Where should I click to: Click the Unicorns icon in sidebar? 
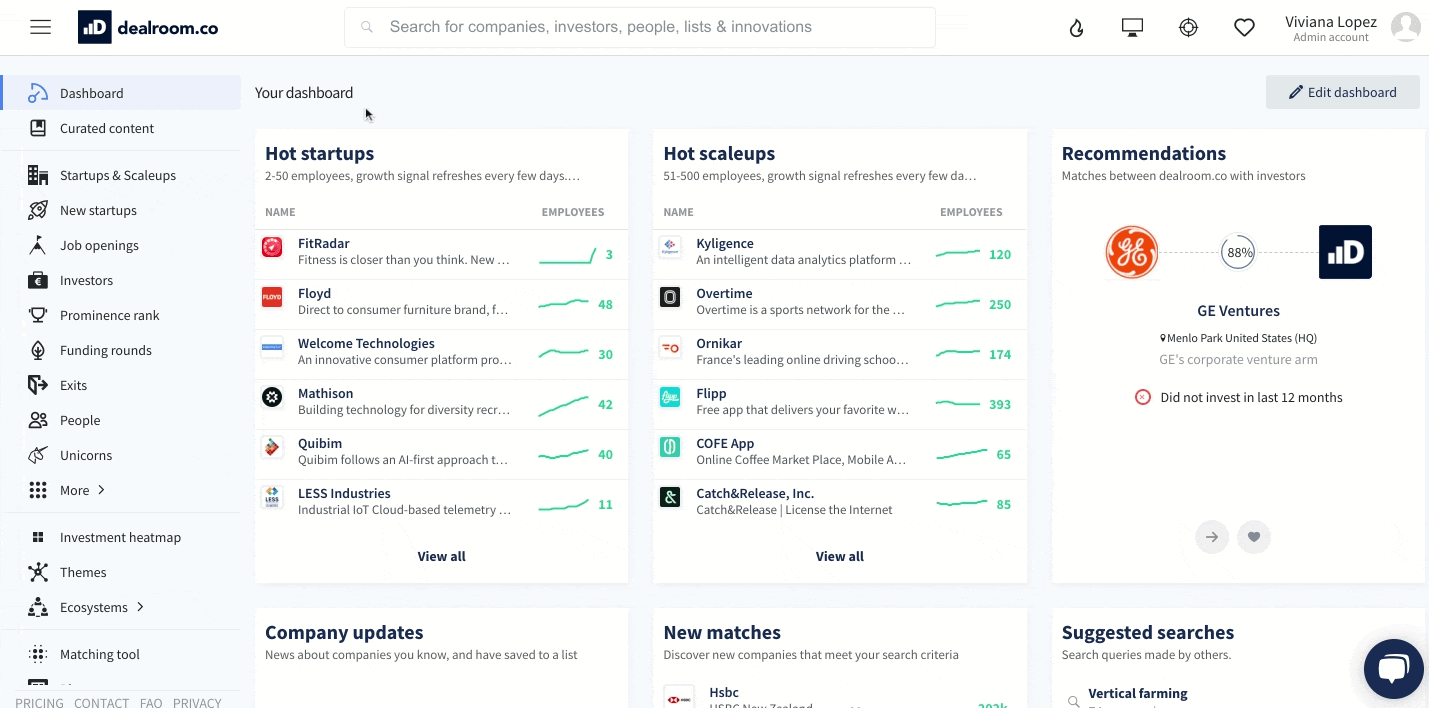pyautogui.click(x=38, y=455)
